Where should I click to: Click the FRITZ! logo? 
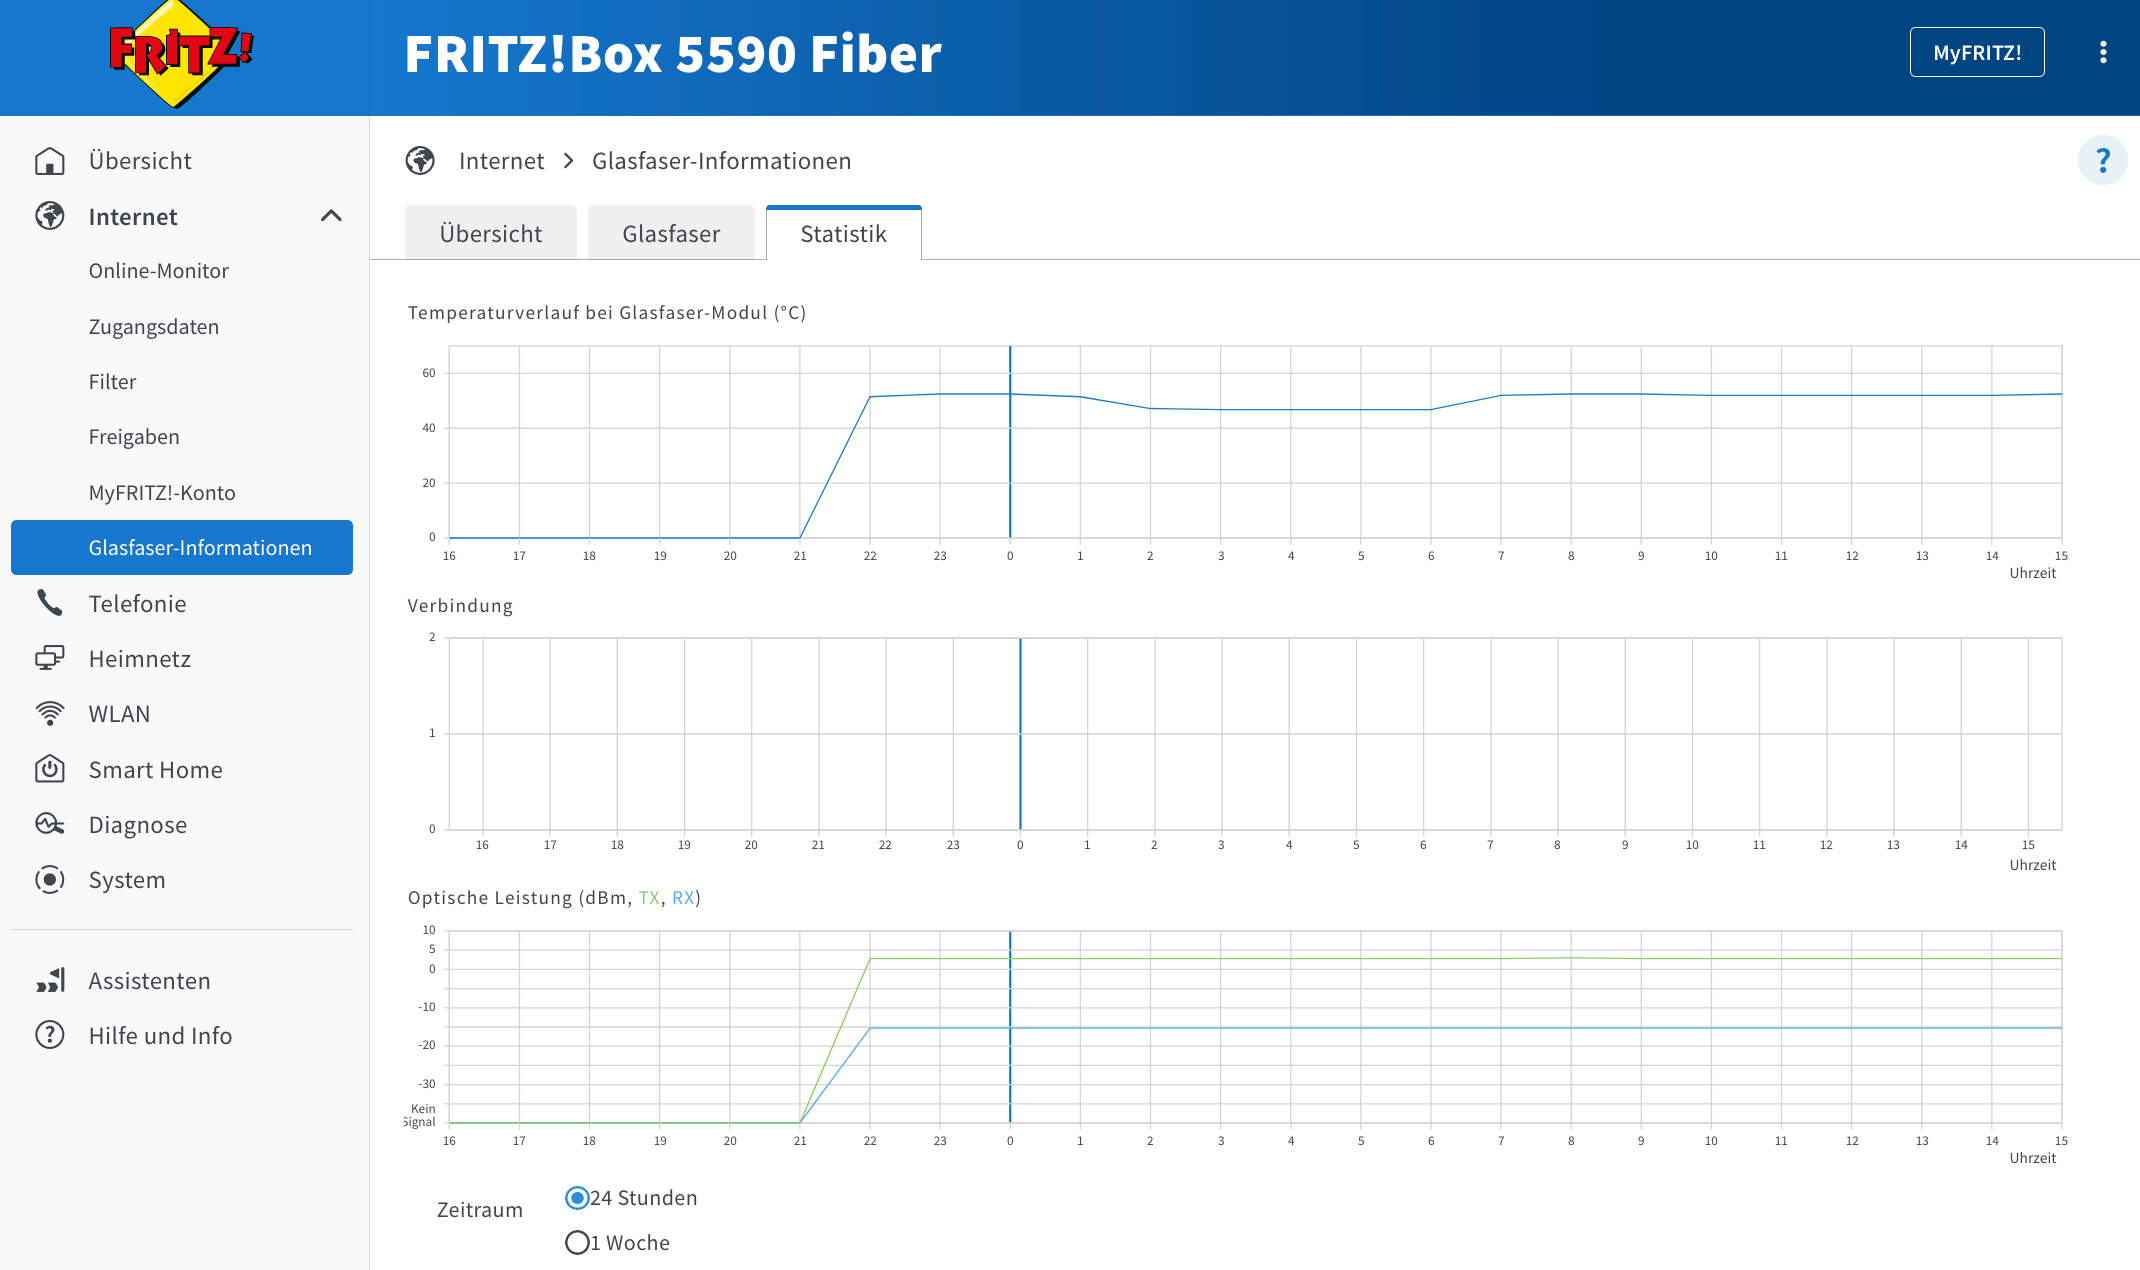(x=180, y=53)
